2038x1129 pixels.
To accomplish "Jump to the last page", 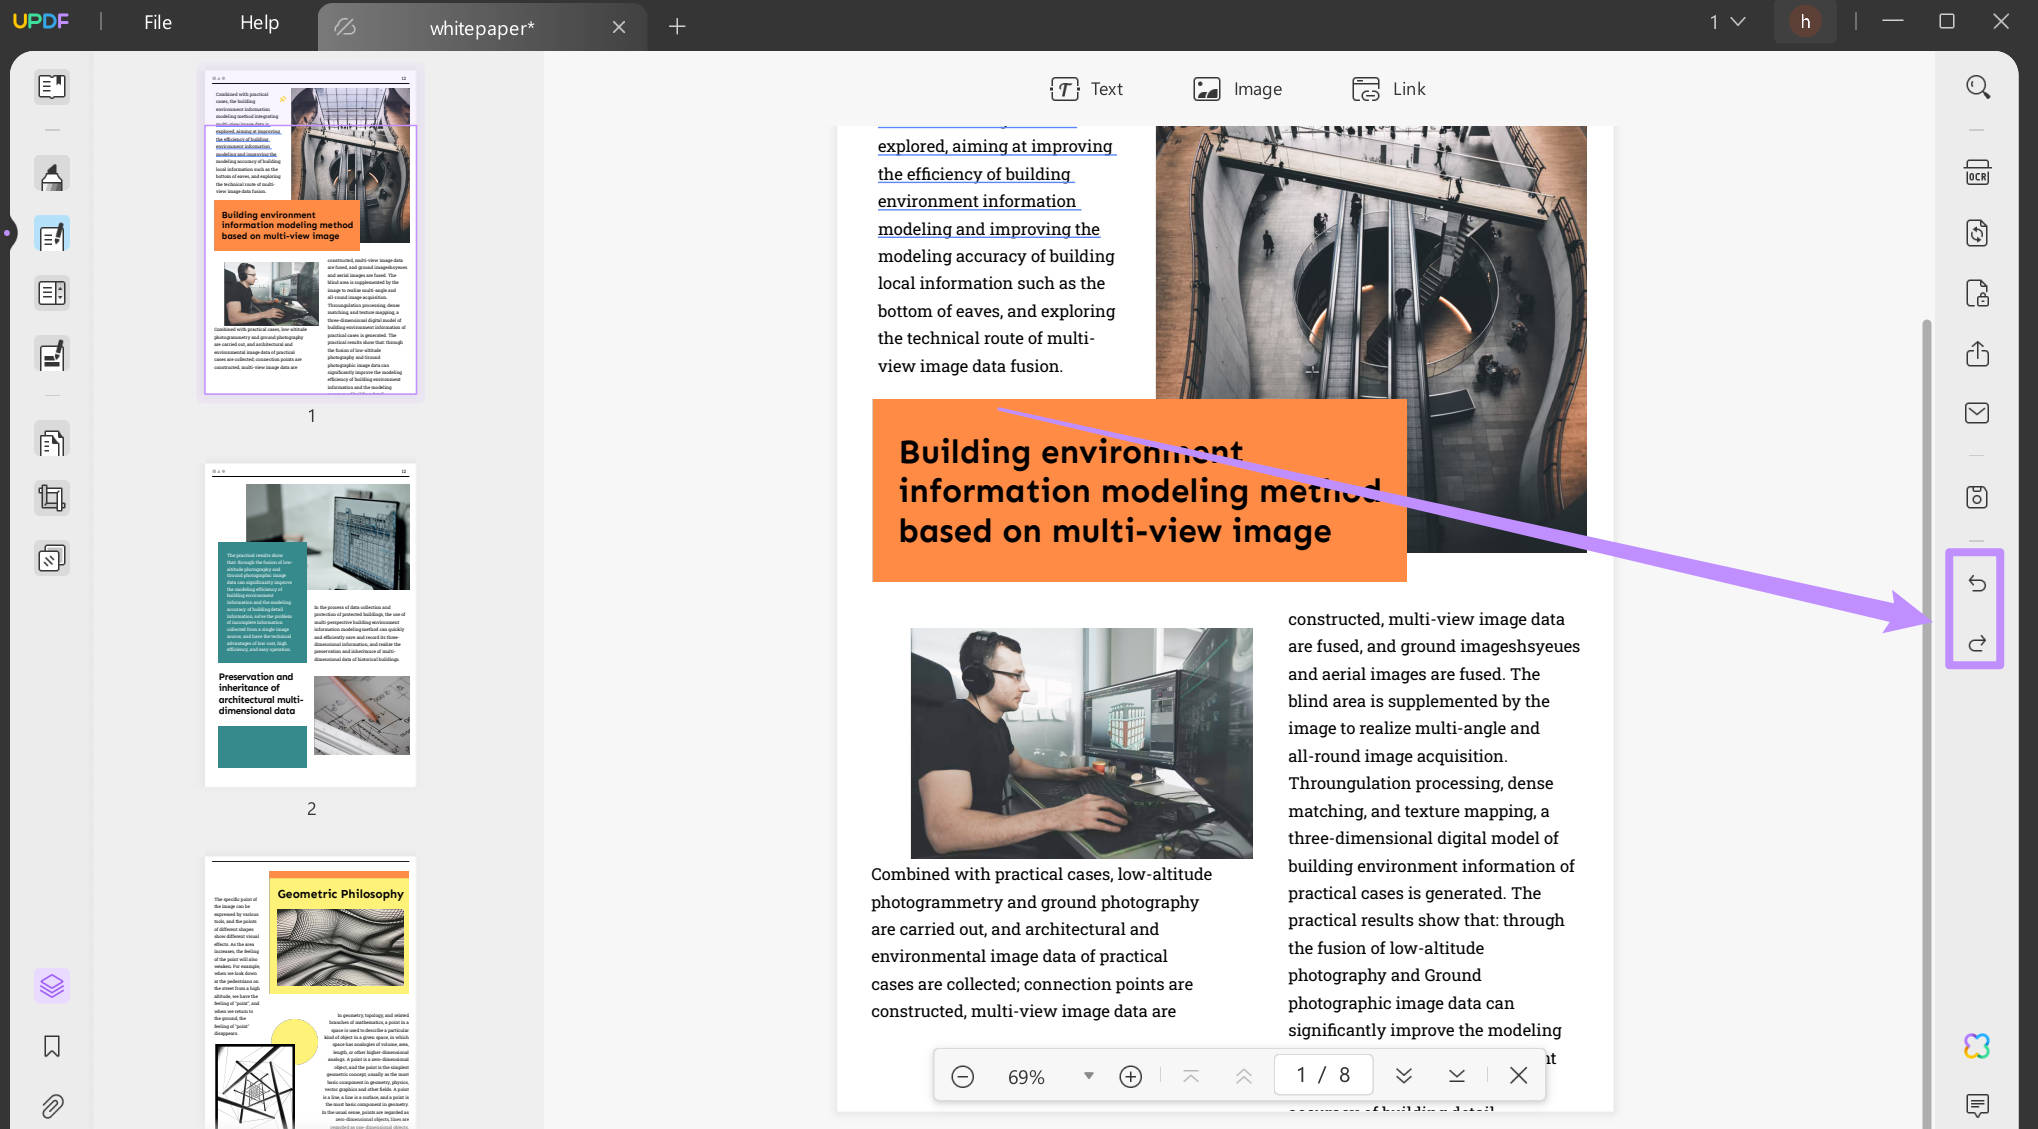I will (x=1457, y=1076).
